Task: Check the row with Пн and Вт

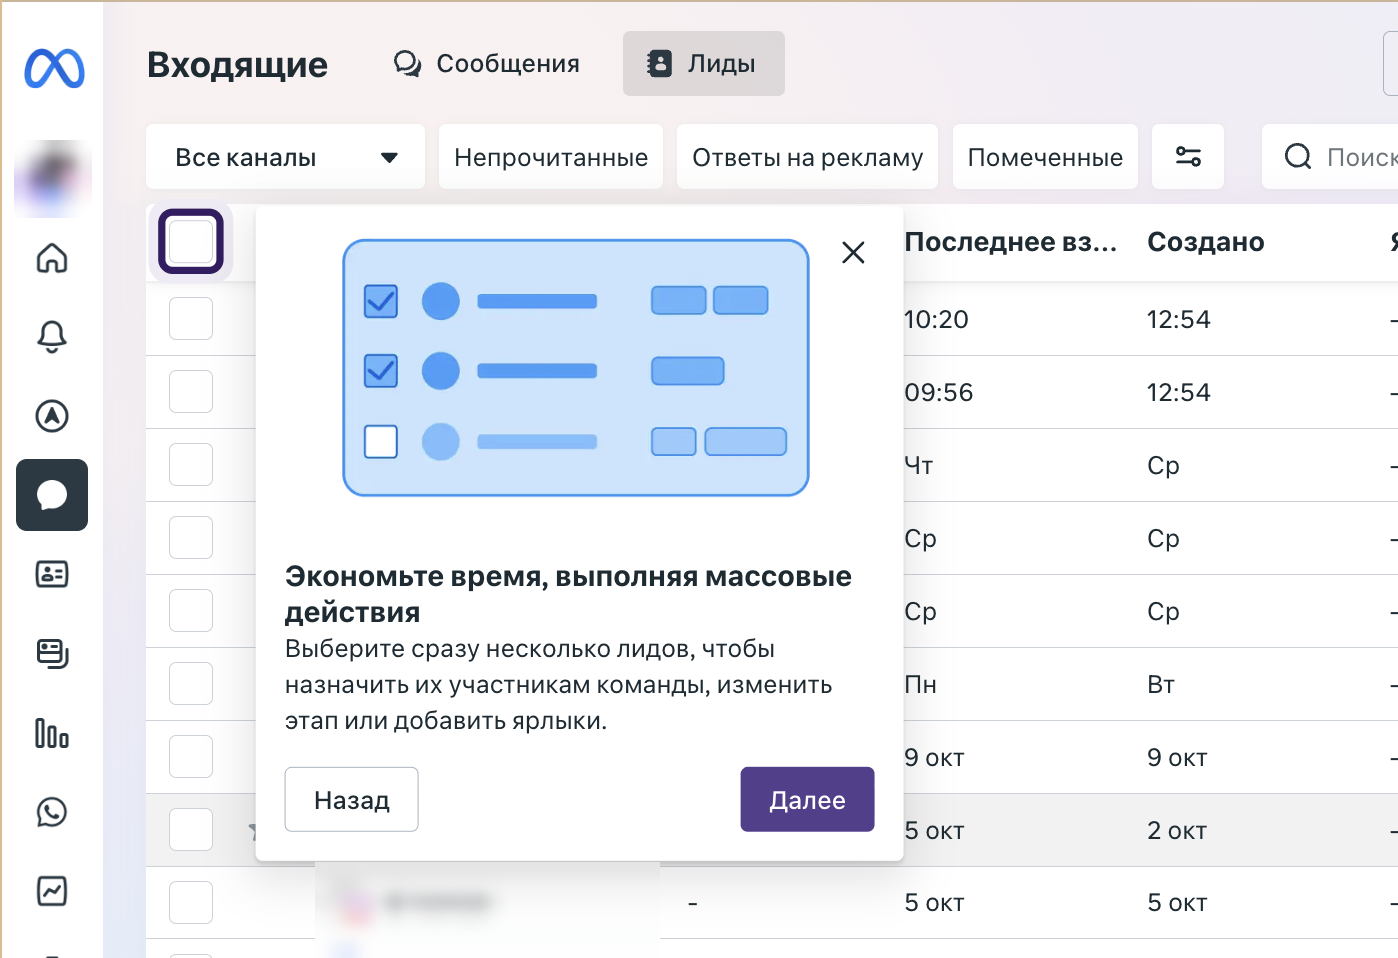Action: pos(191,684)
